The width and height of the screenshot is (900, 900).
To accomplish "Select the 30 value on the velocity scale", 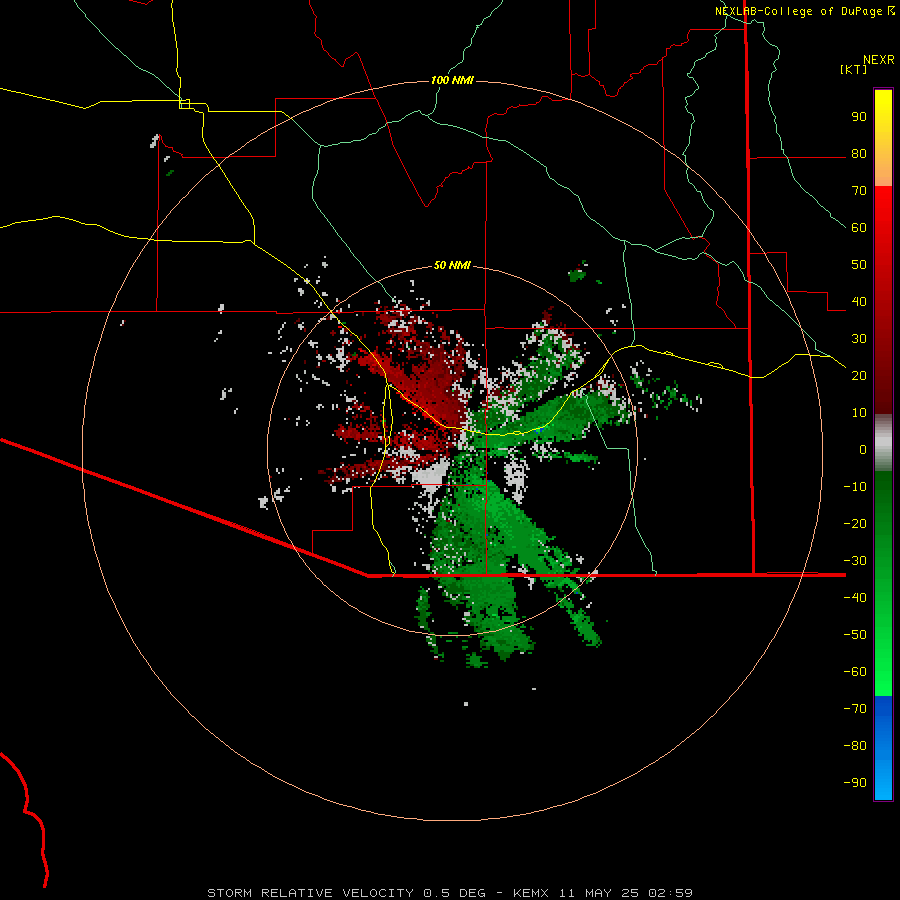I will coord(859,339).
